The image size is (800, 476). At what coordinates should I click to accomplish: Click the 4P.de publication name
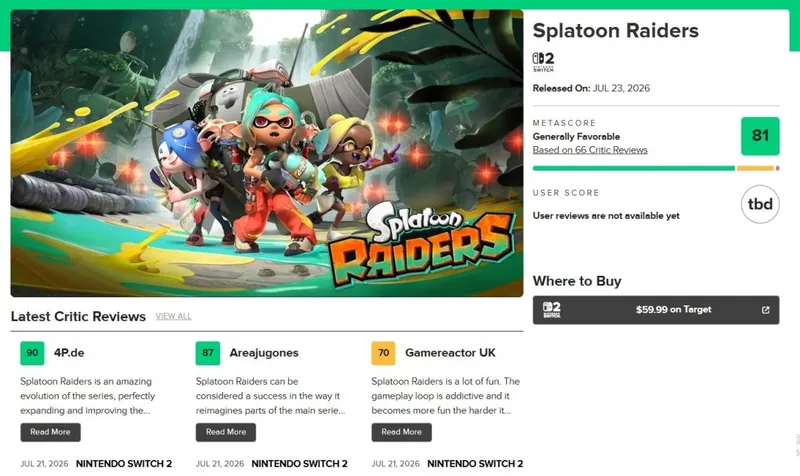pos(69,353)
